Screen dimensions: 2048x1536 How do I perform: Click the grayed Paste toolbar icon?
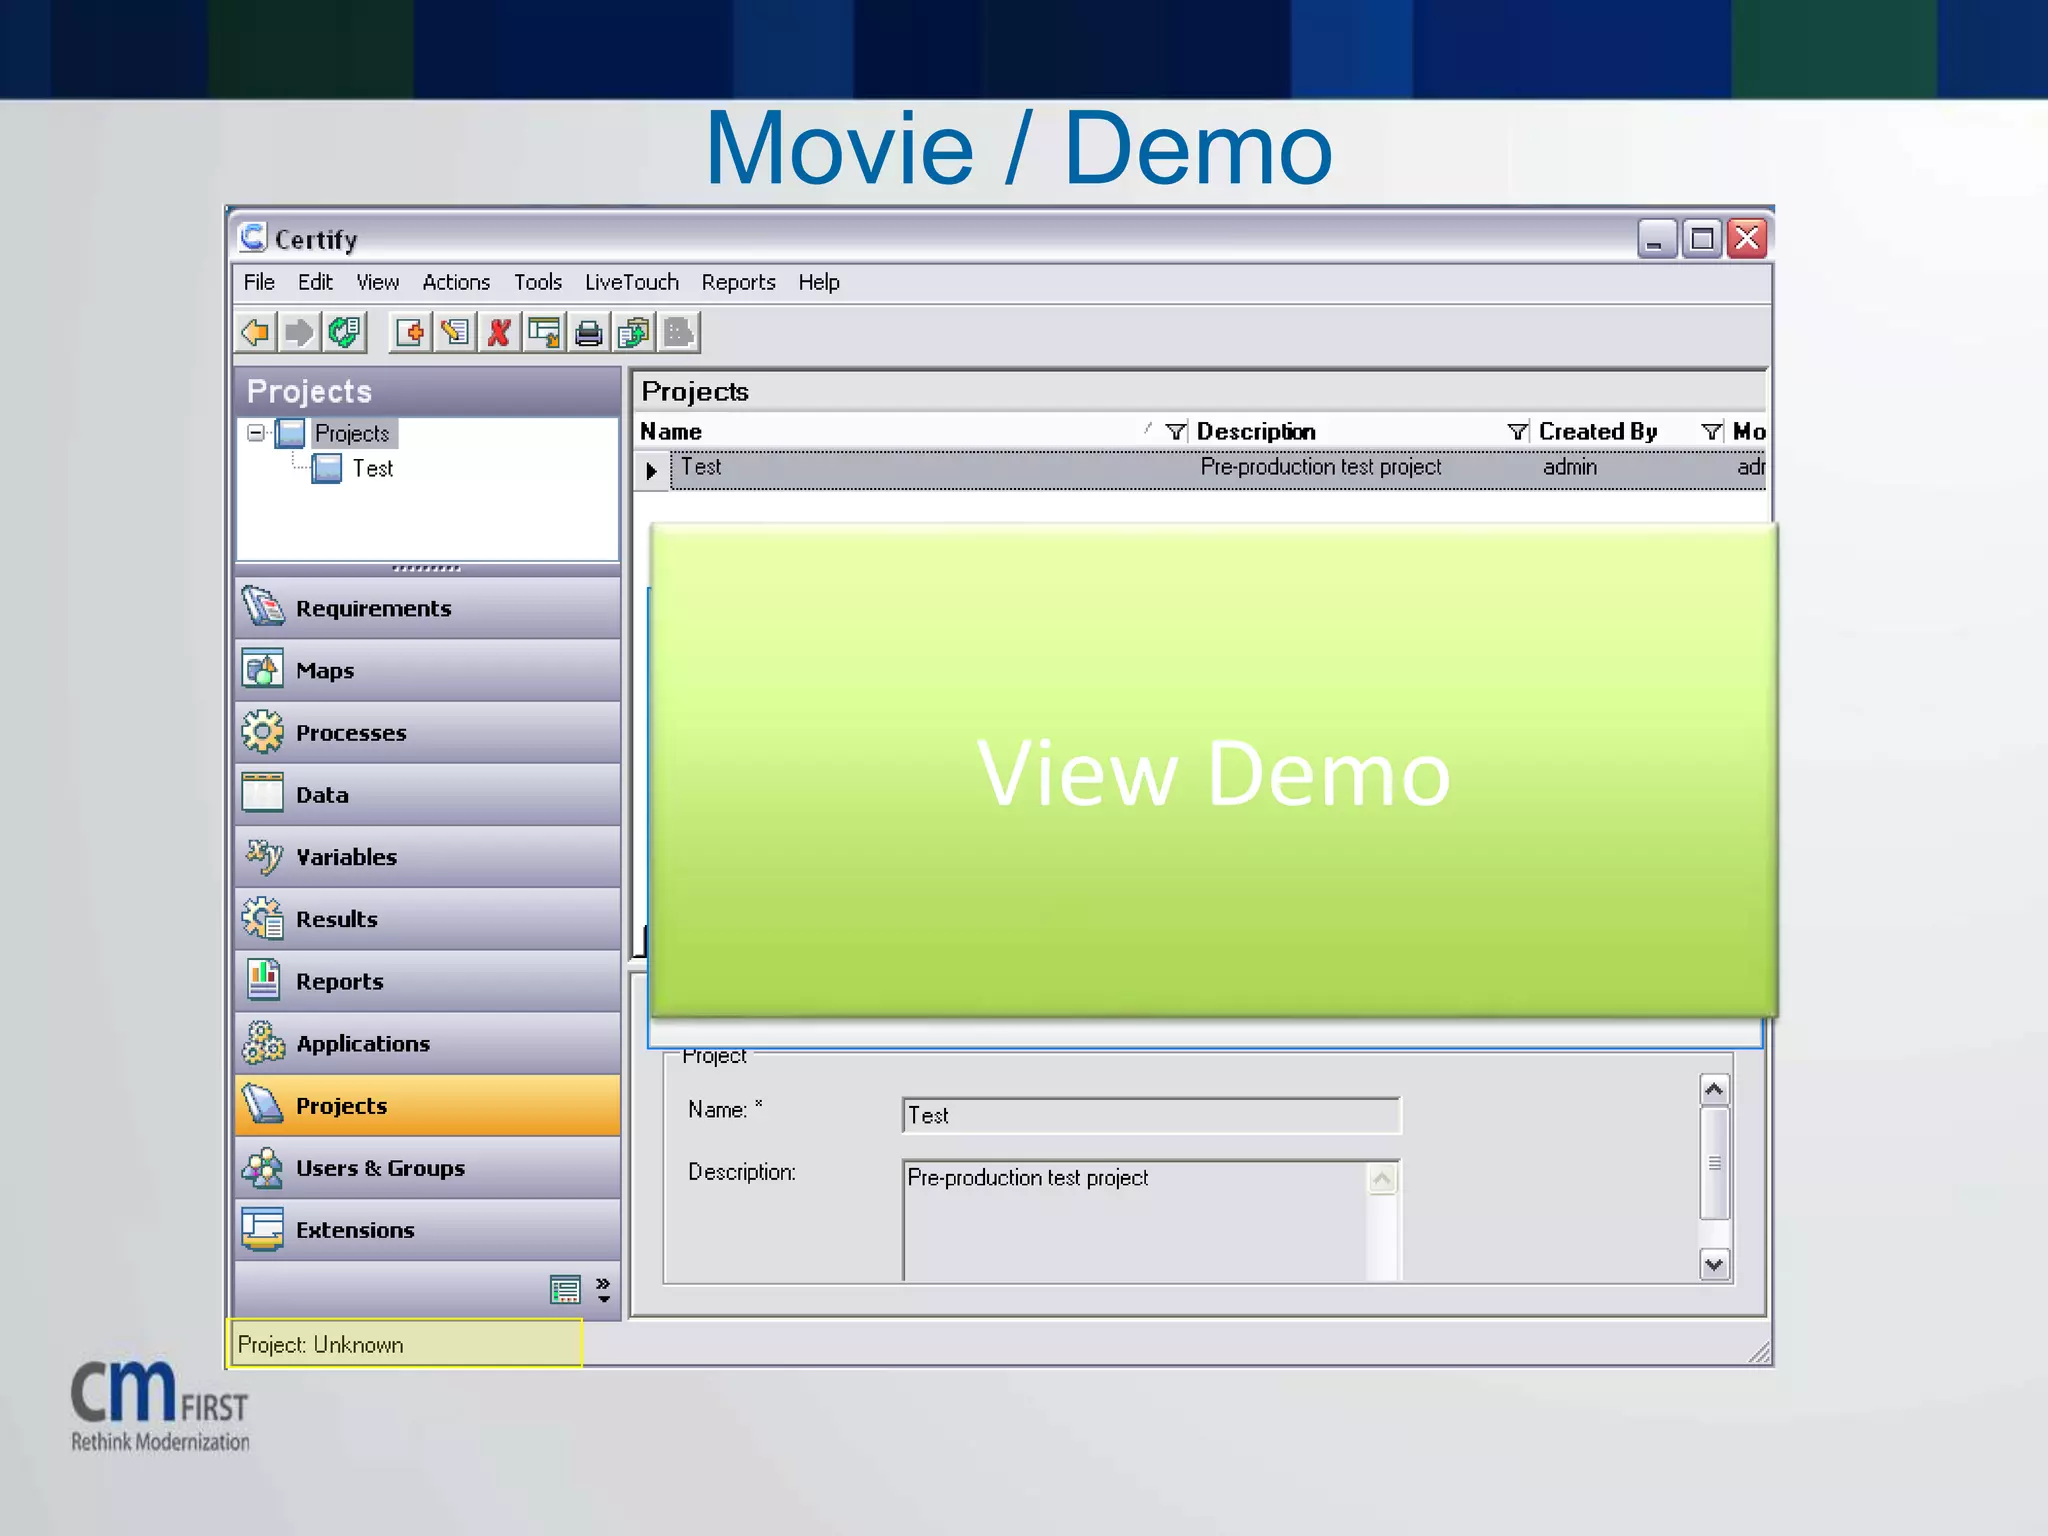coord(678,332)
